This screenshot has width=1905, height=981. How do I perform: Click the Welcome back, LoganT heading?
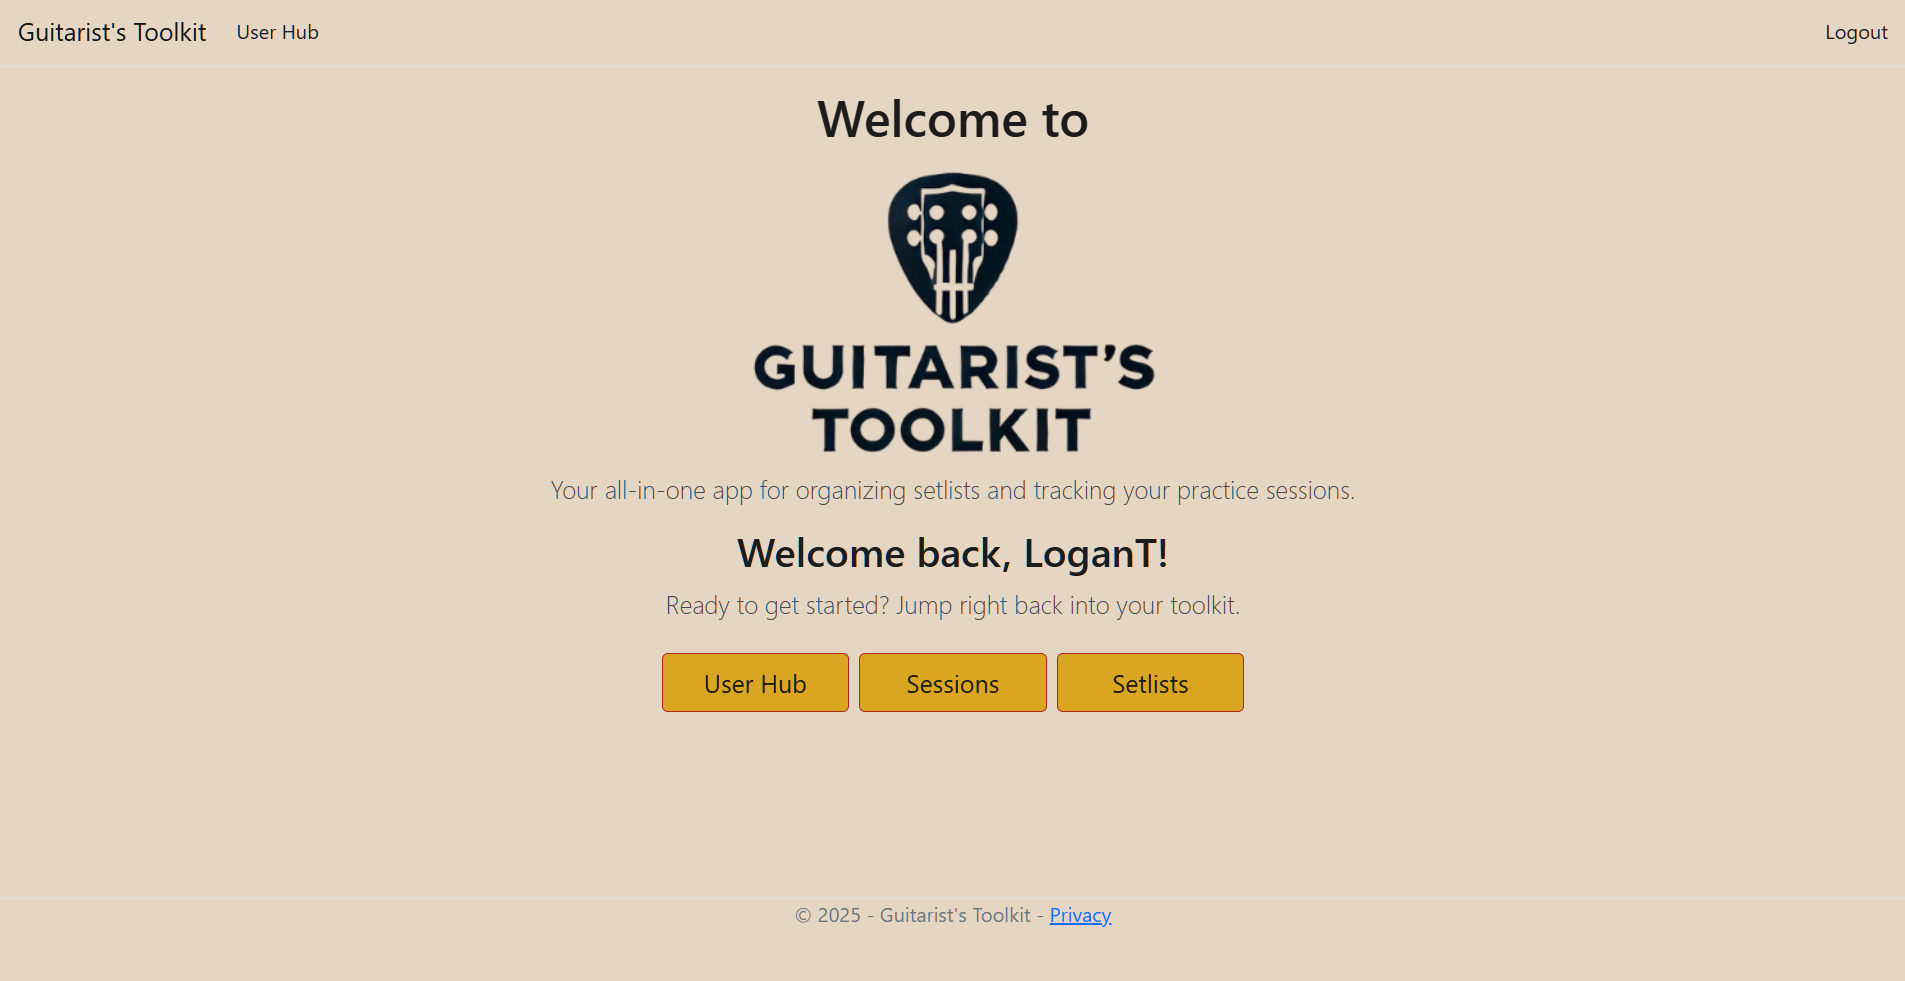(x=951, y=553)
